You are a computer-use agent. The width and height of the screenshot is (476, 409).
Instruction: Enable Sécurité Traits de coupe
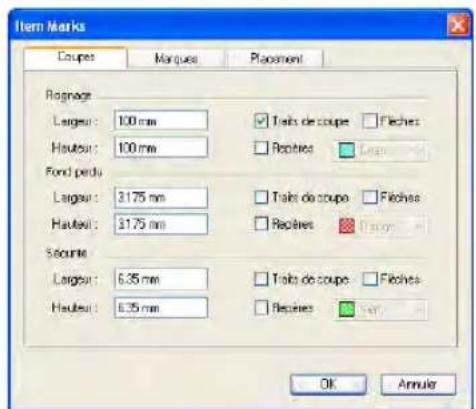(x=261, y=279)
